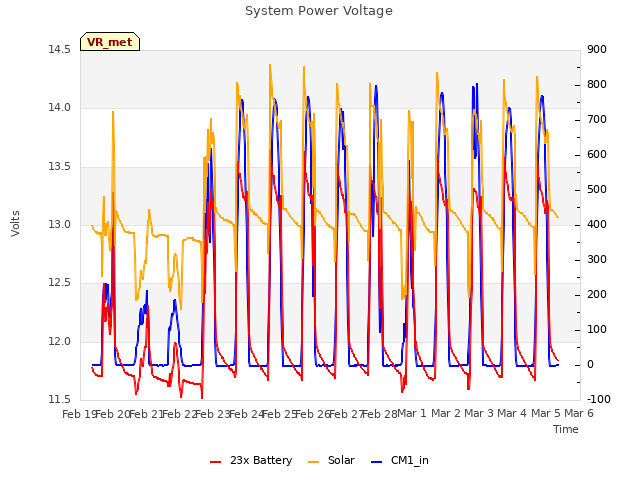Click the Mar 3 date tick label
The width and height of the screenshot is (640, 480).
pyautogui.click(x=479, y=413)
